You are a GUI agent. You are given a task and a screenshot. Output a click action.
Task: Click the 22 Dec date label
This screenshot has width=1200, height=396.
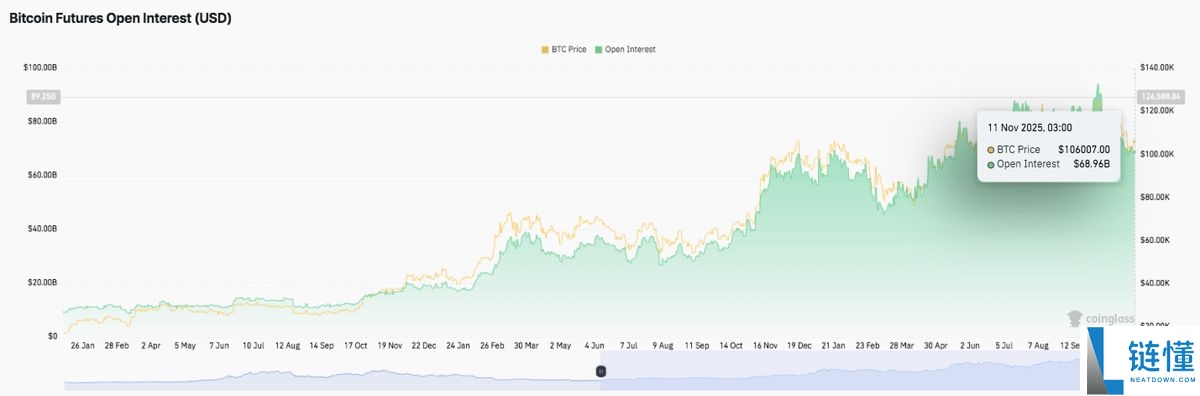(x=424, y=345)
